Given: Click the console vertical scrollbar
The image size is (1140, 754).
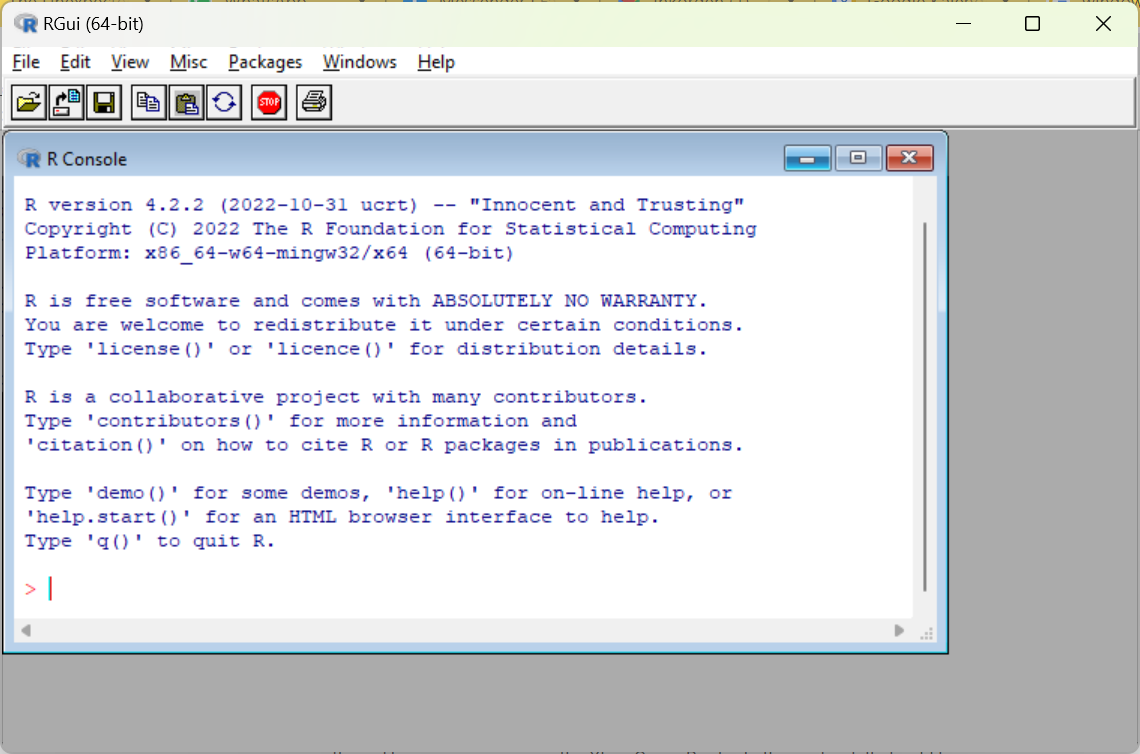Looking at the screenshot, I should click(925, 407).
